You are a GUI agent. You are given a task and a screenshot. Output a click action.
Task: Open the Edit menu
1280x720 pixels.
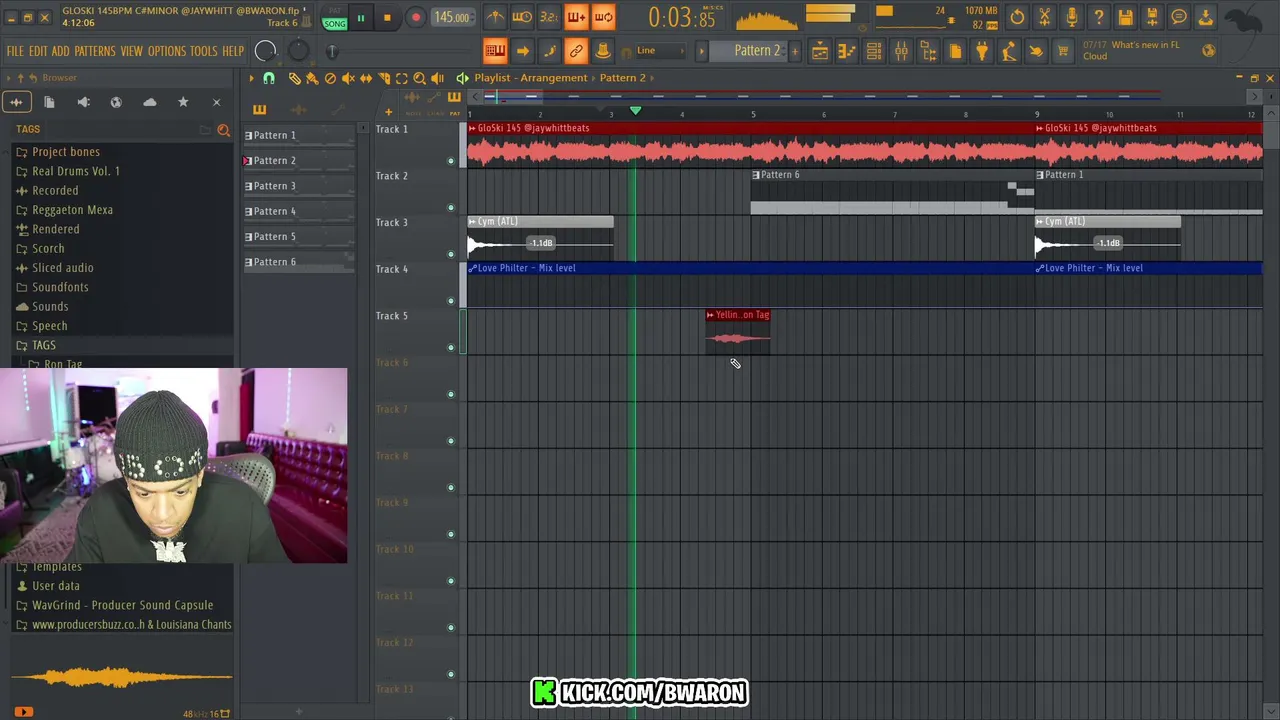point(38,51)
